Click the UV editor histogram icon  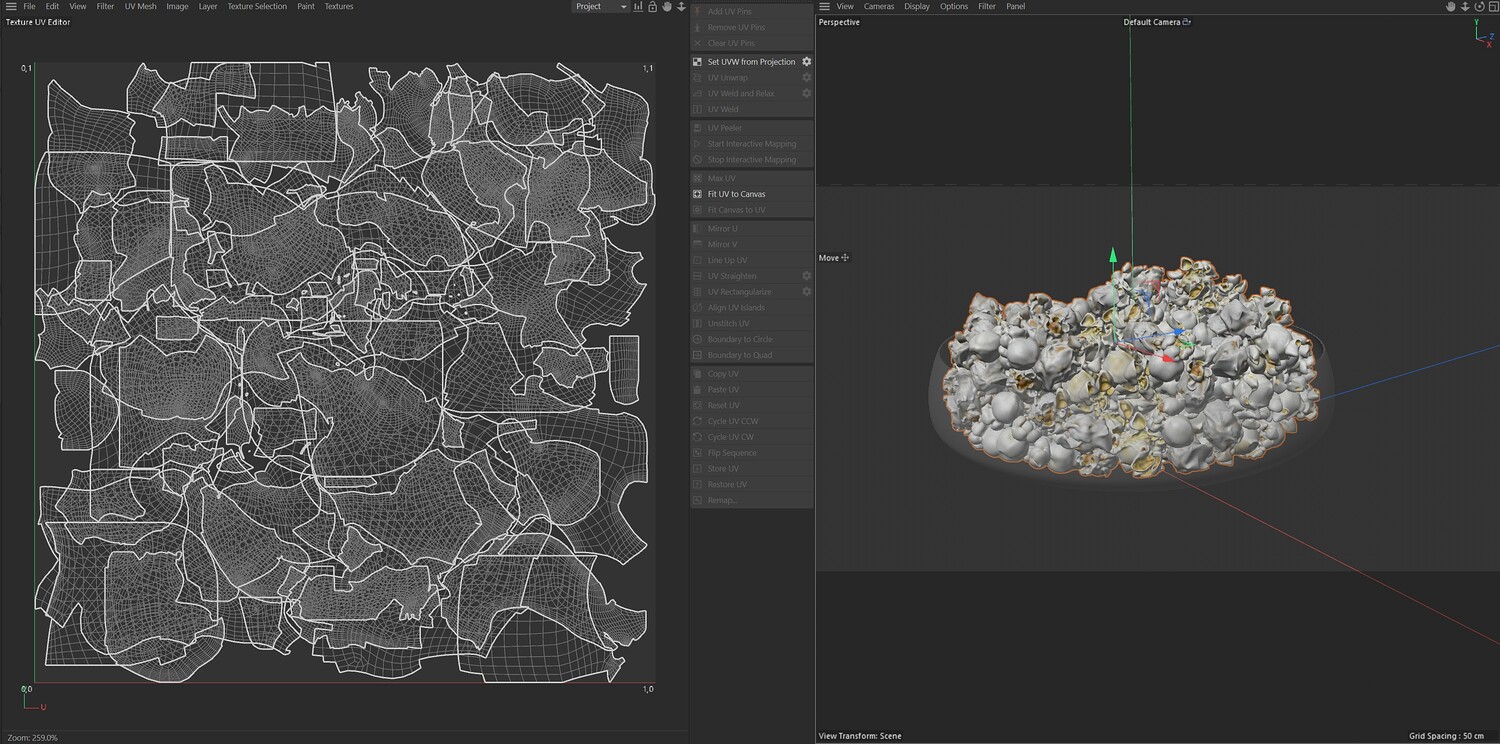[638, 7]
